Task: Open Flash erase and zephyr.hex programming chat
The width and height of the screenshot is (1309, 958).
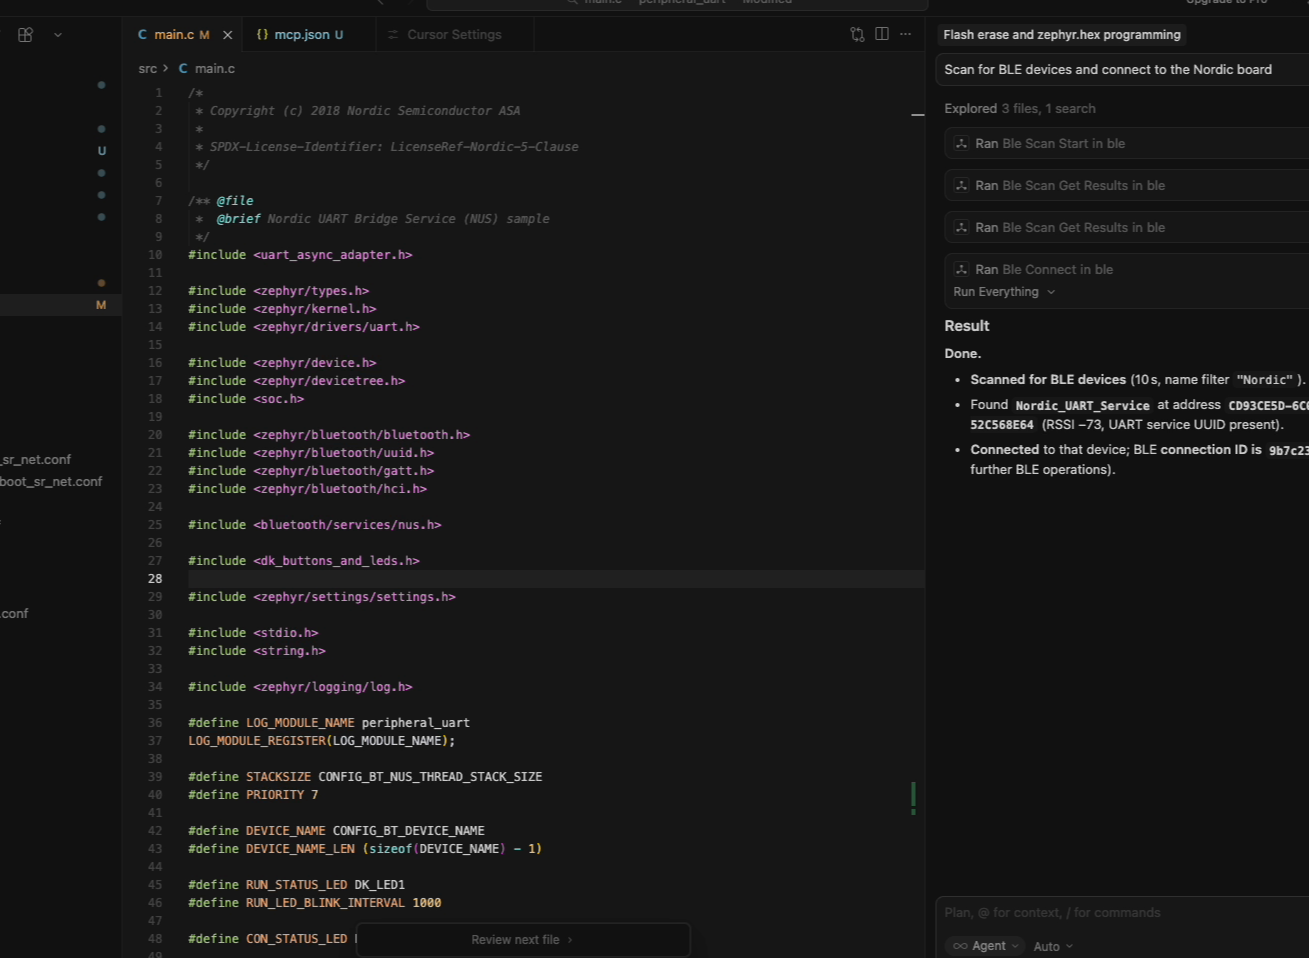Action: point(1061,35)
